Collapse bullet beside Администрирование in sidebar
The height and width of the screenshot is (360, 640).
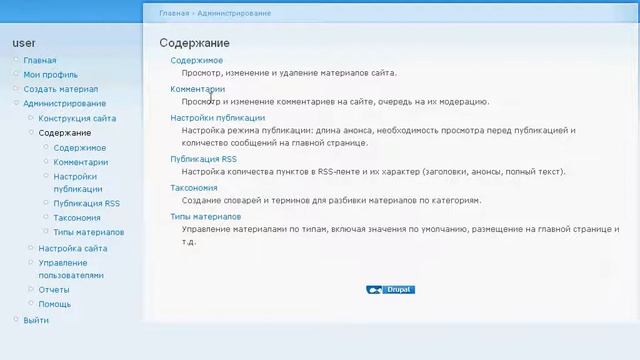(16, 103)
